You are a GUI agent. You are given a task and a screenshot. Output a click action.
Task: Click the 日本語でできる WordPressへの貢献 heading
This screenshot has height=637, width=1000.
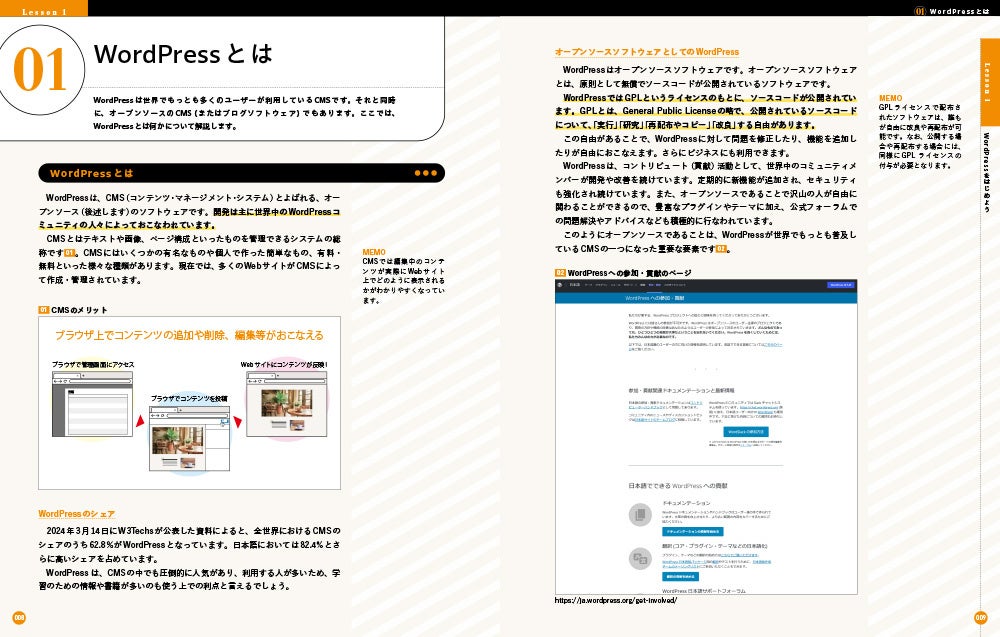[x=678, y=486]
